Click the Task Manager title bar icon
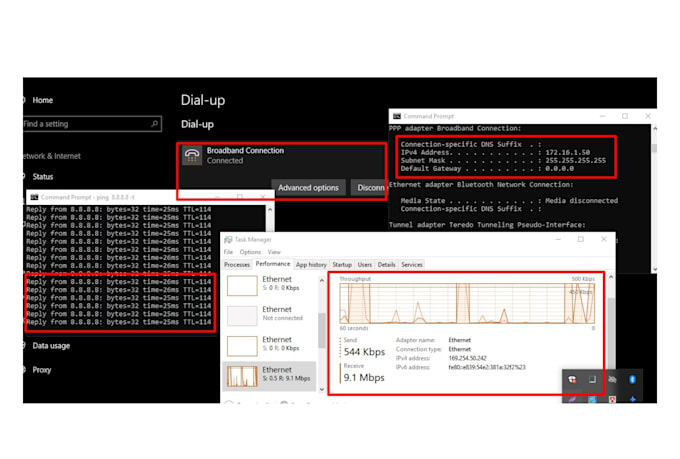Image resolution: width=680 pixels, height=459 pixels. tap(228, 239)
